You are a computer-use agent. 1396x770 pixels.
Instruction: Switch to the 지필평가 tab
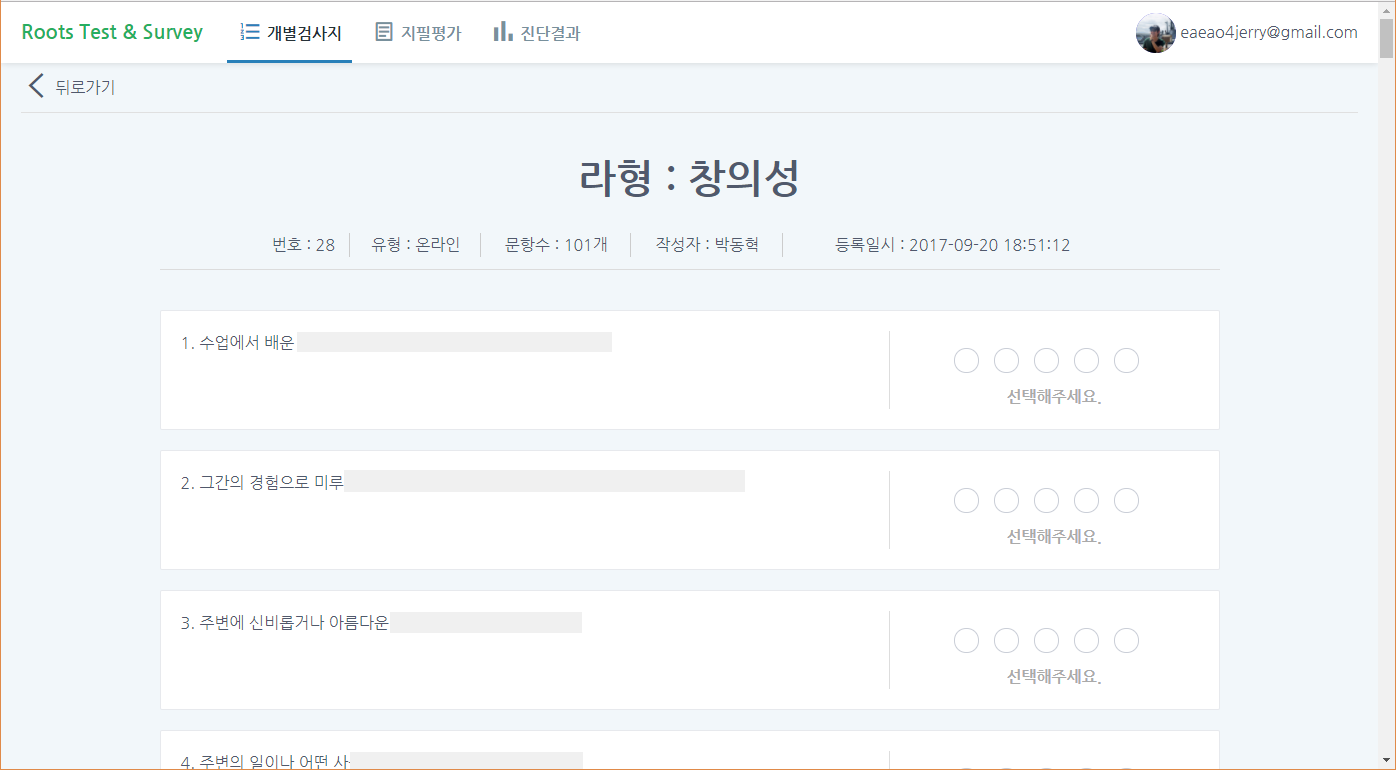[418, 32]
